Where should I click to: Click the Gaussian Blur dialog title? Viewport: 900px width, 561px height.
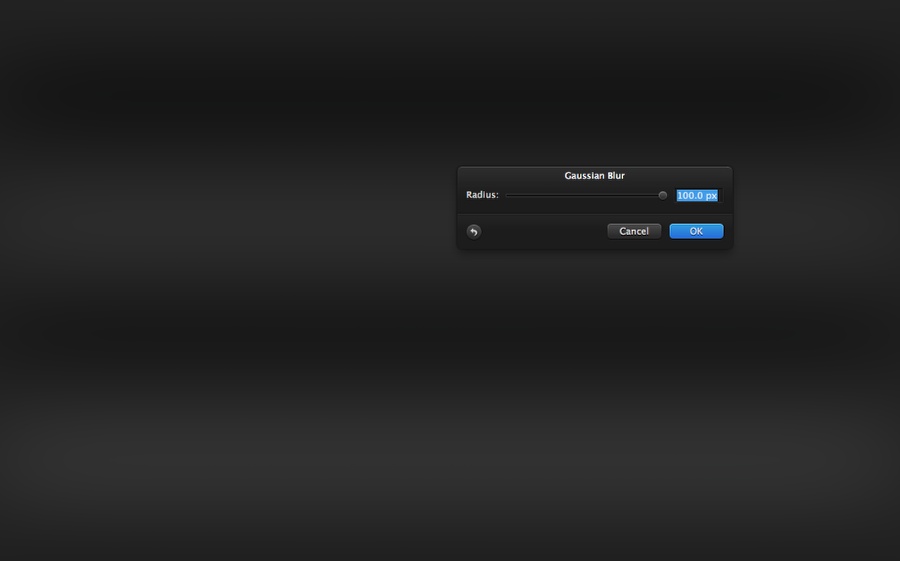595,176
